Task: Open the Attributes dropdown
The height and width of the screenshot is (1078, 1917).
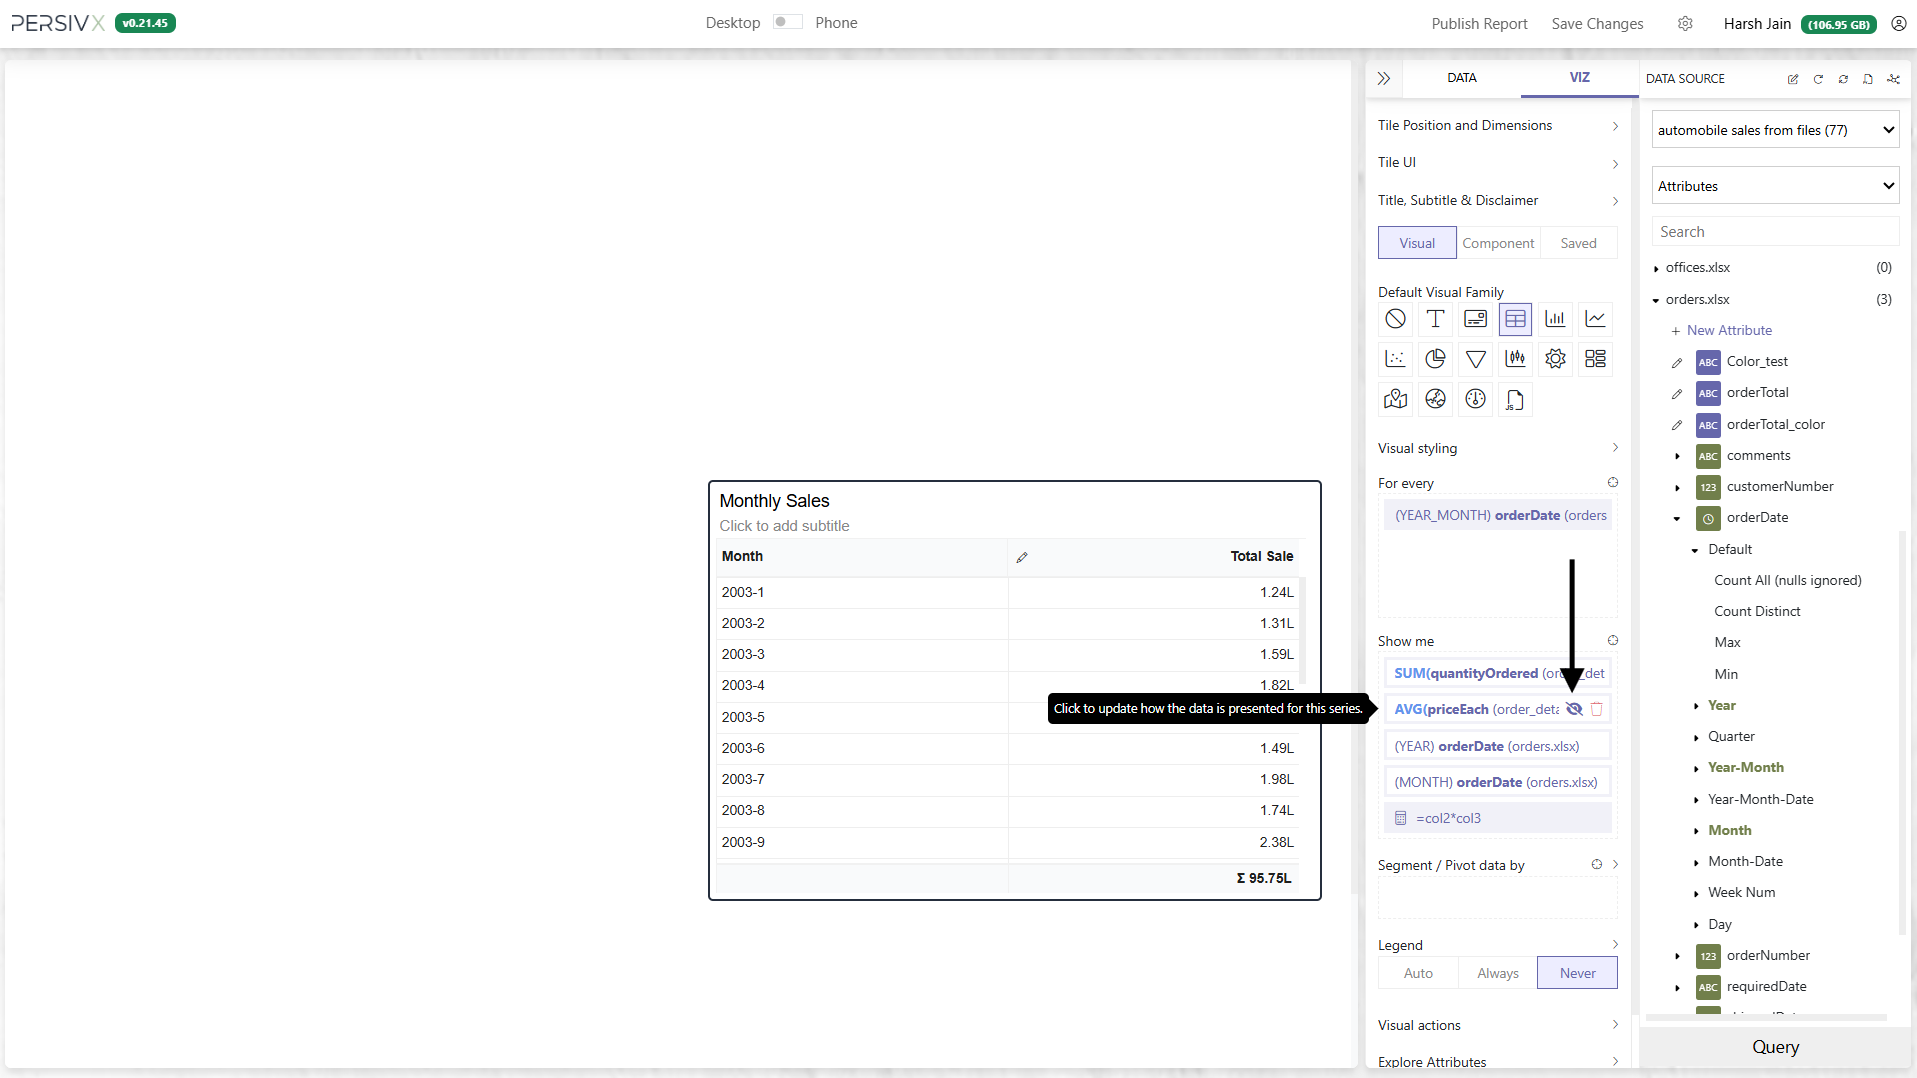Action: coord(1775,186)
